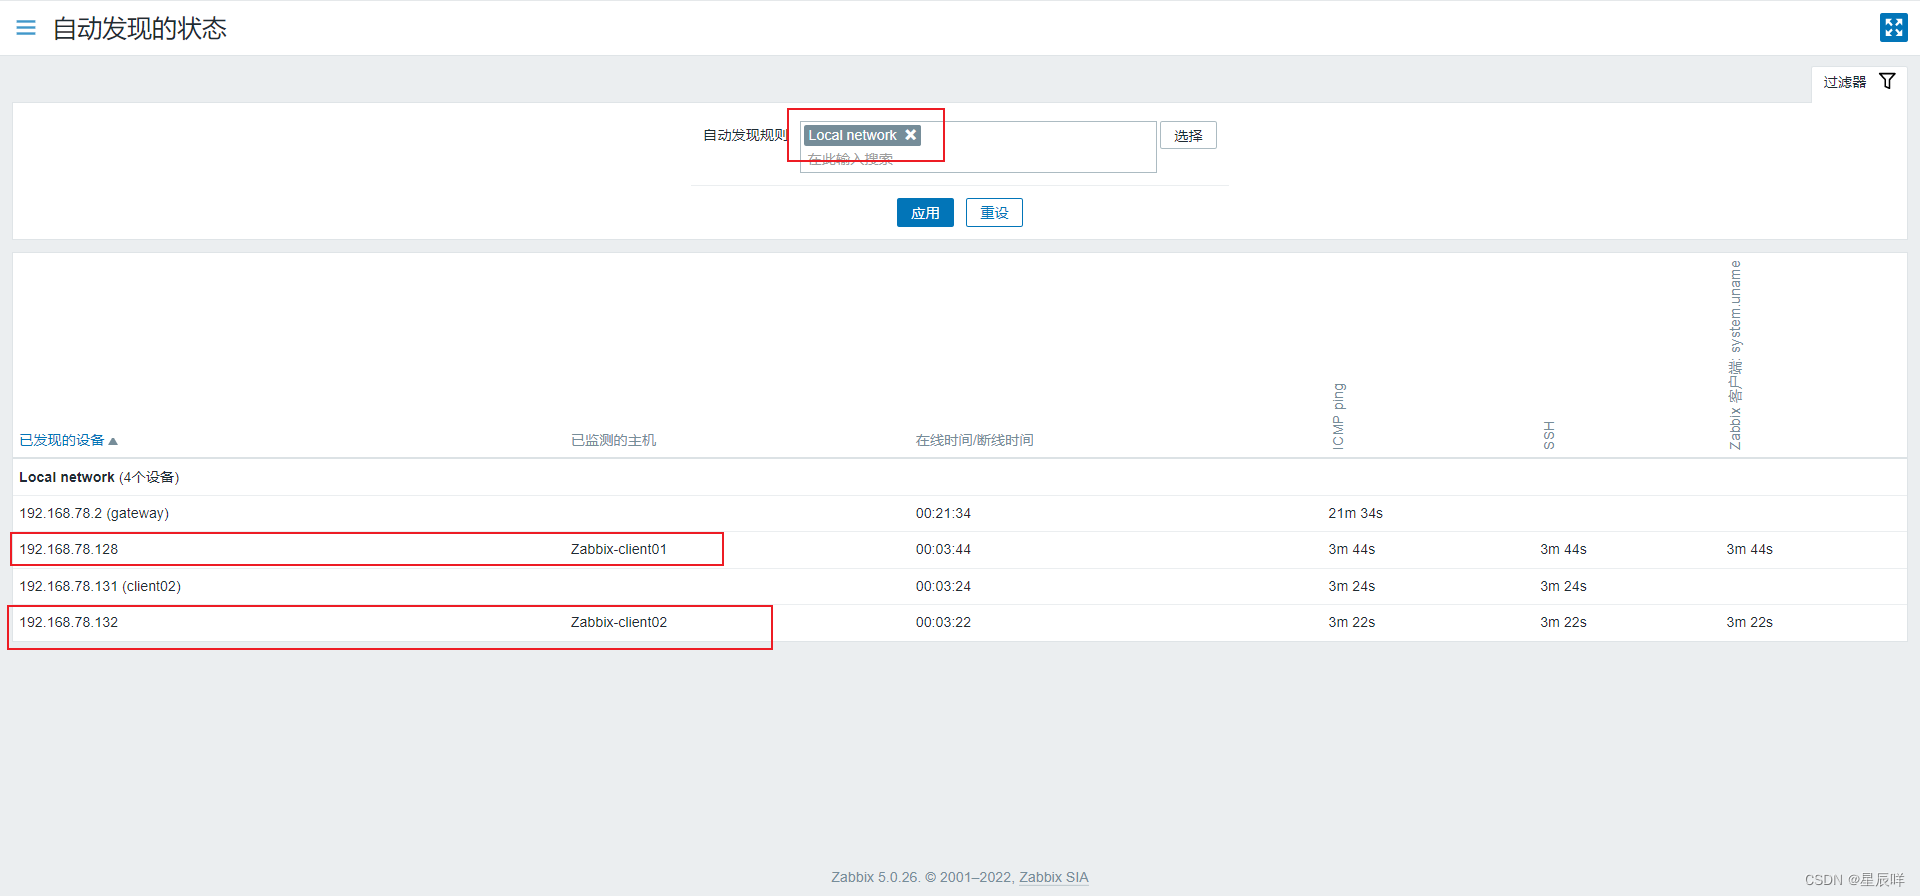This screenshot has height=896, width=1920.
Task: Toggle kiosk fullscreen mode icon
Action: [1893, 27]
